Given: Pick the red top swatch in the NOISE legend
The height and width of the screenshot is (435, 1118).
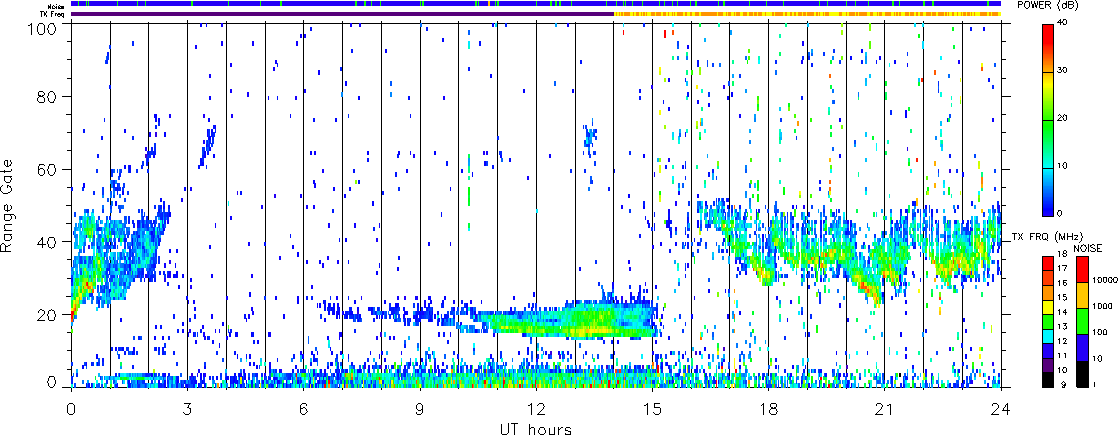Looking at the screenshot, I should pos(1082,270).
